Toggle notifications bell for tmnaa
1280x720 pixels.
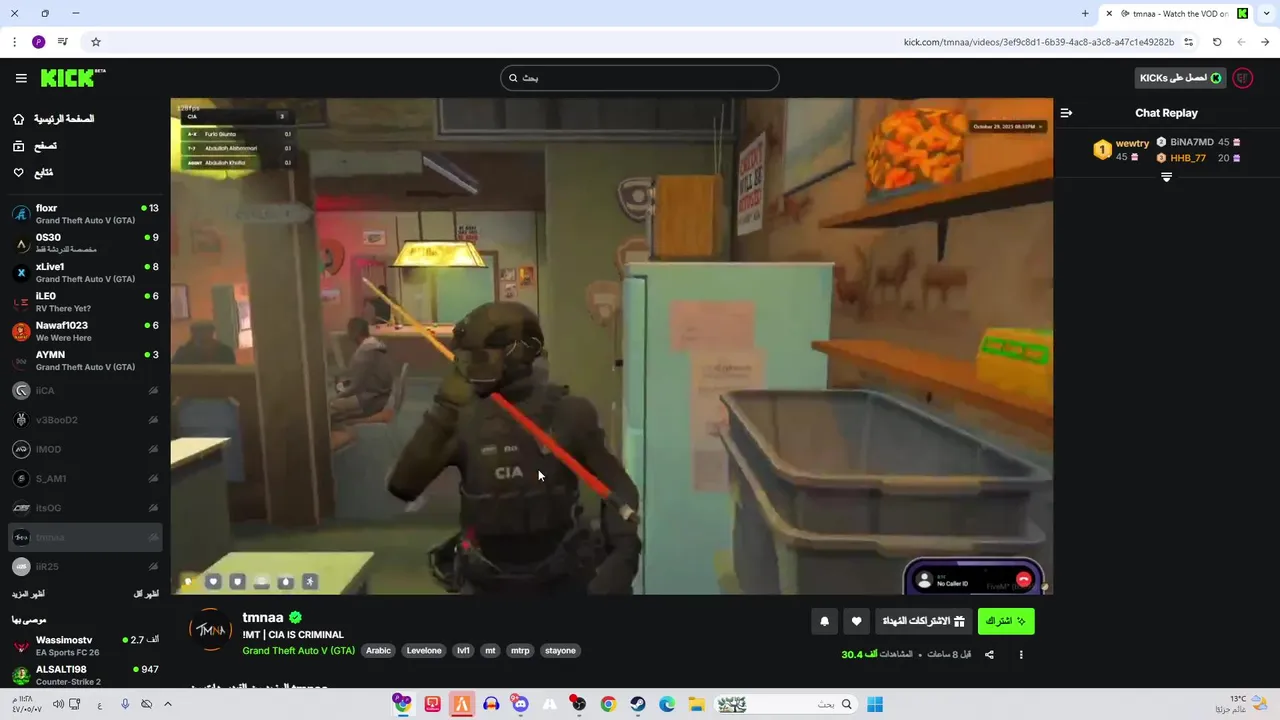point(824,621)
